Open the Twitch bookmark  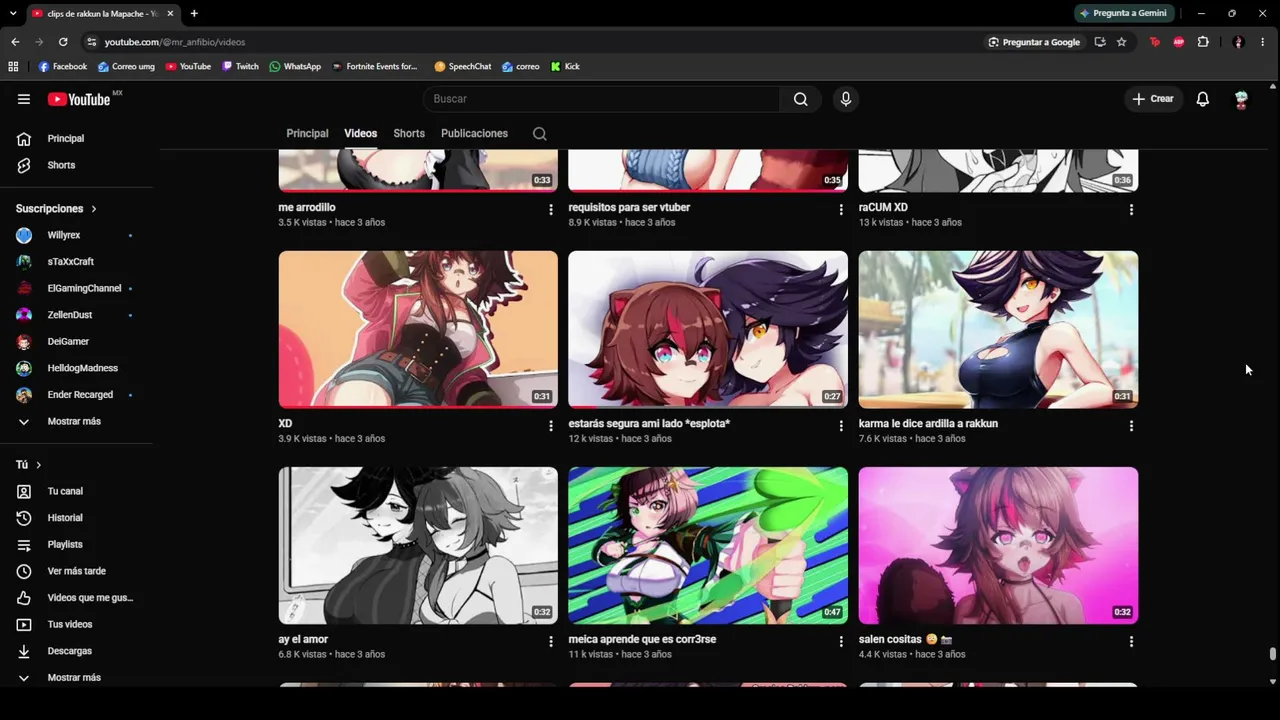coord(240,67)
